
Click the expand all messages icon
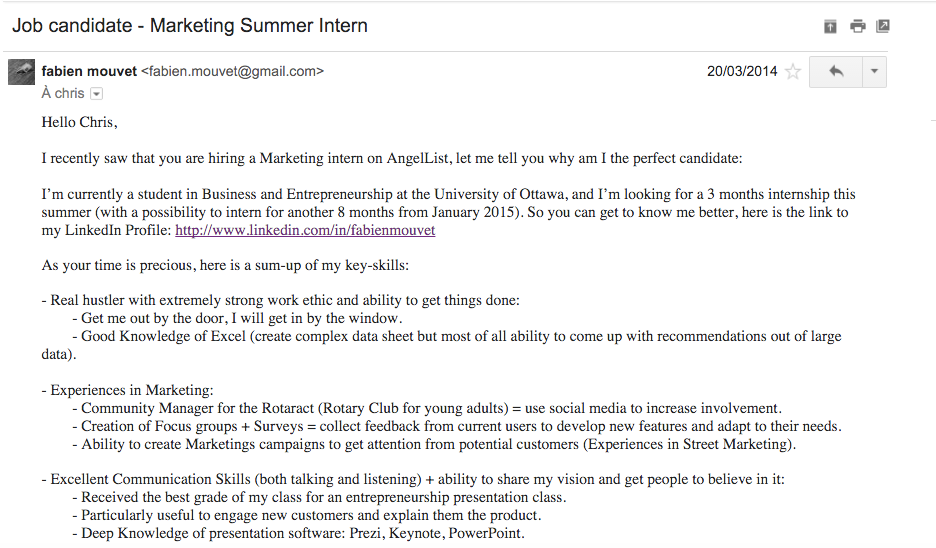tap(830, 26)
